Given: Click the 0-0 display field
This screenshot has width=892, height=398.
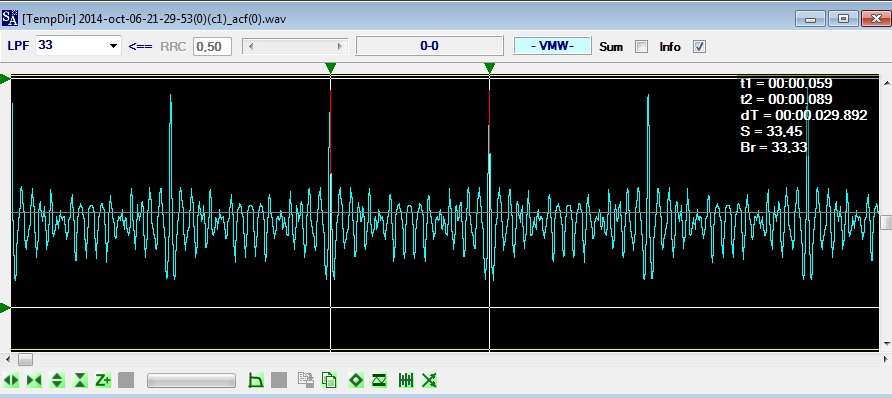Looking at the screenshot, I should [430, 46].
